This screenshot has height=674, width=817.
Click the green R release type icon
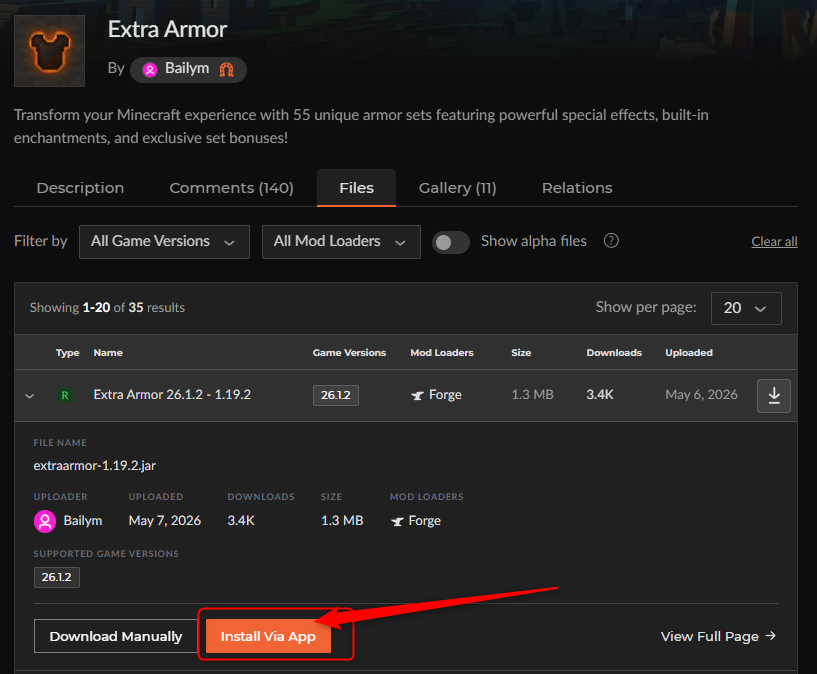[x=65, y=395]
